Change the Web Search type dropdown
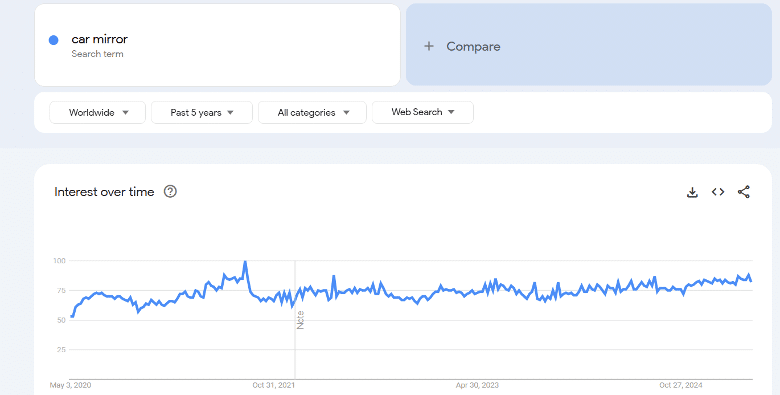The height and width of the screenshot is (395, 780). click(x=423, y=112)
